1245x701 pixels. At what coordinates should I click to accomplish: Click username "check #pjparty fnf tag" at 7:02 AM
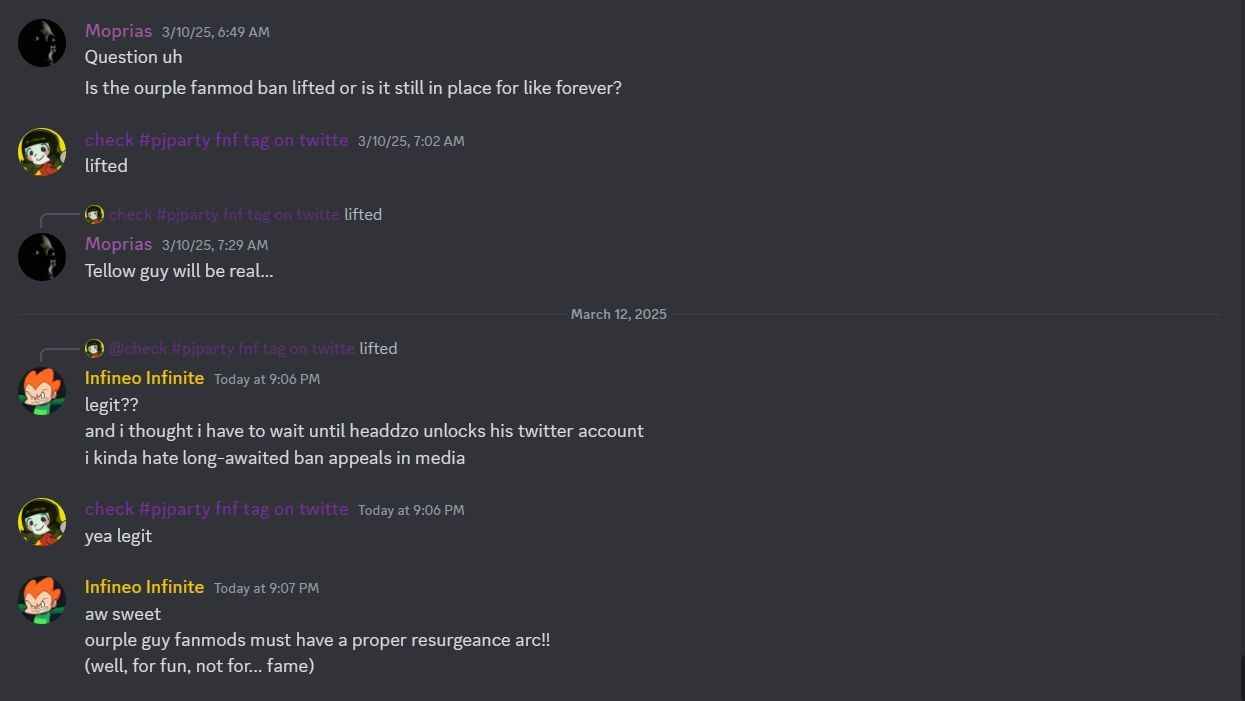pos(216,140)
